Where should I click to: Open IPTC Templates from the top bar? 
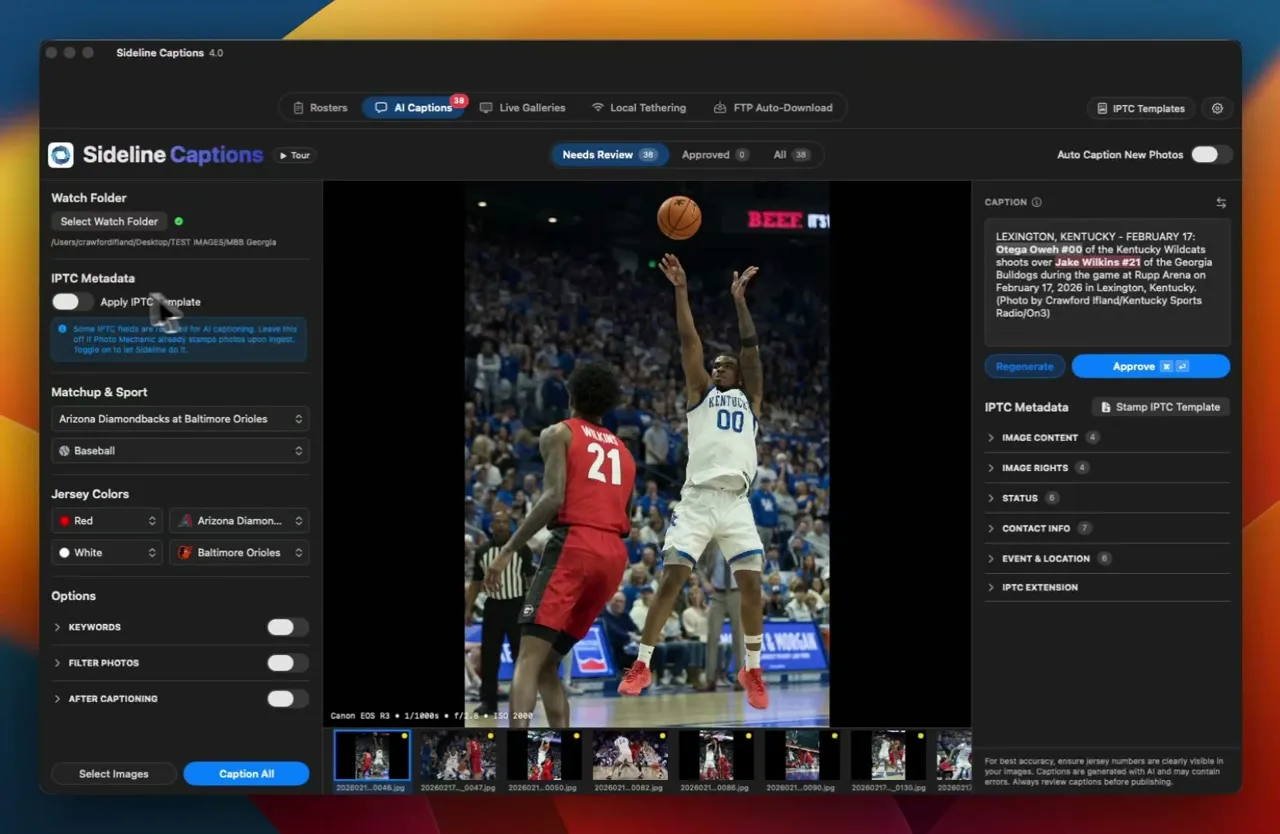pyautogui.click(x=1140, y=109)
